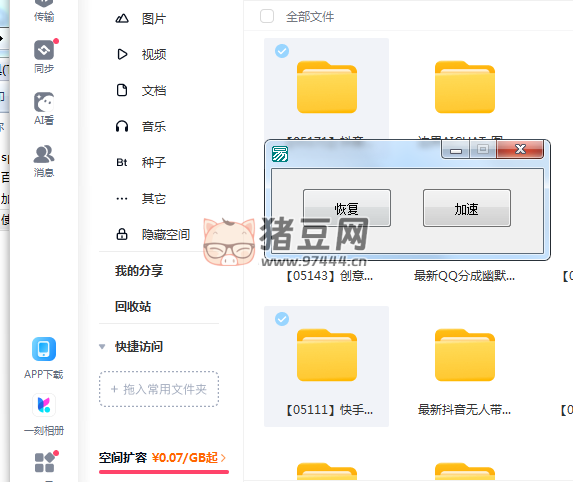Click the 全部文件 label

tap(310, 16)
